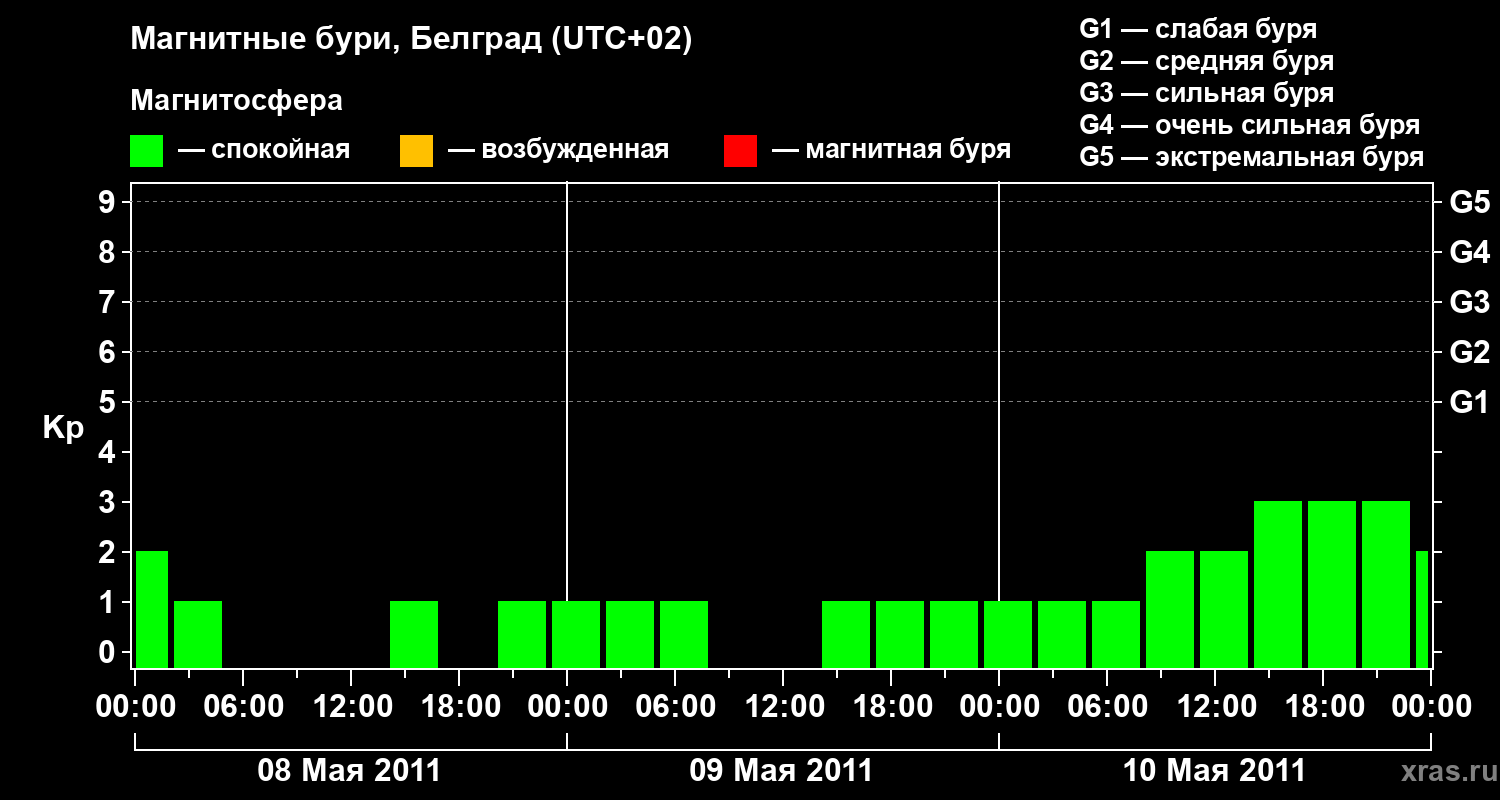Click the 12:00 time label of 10 Мая
The width and height of the screenshot is (1500, 800).
pyautogui.click(x=1215, y=707)
